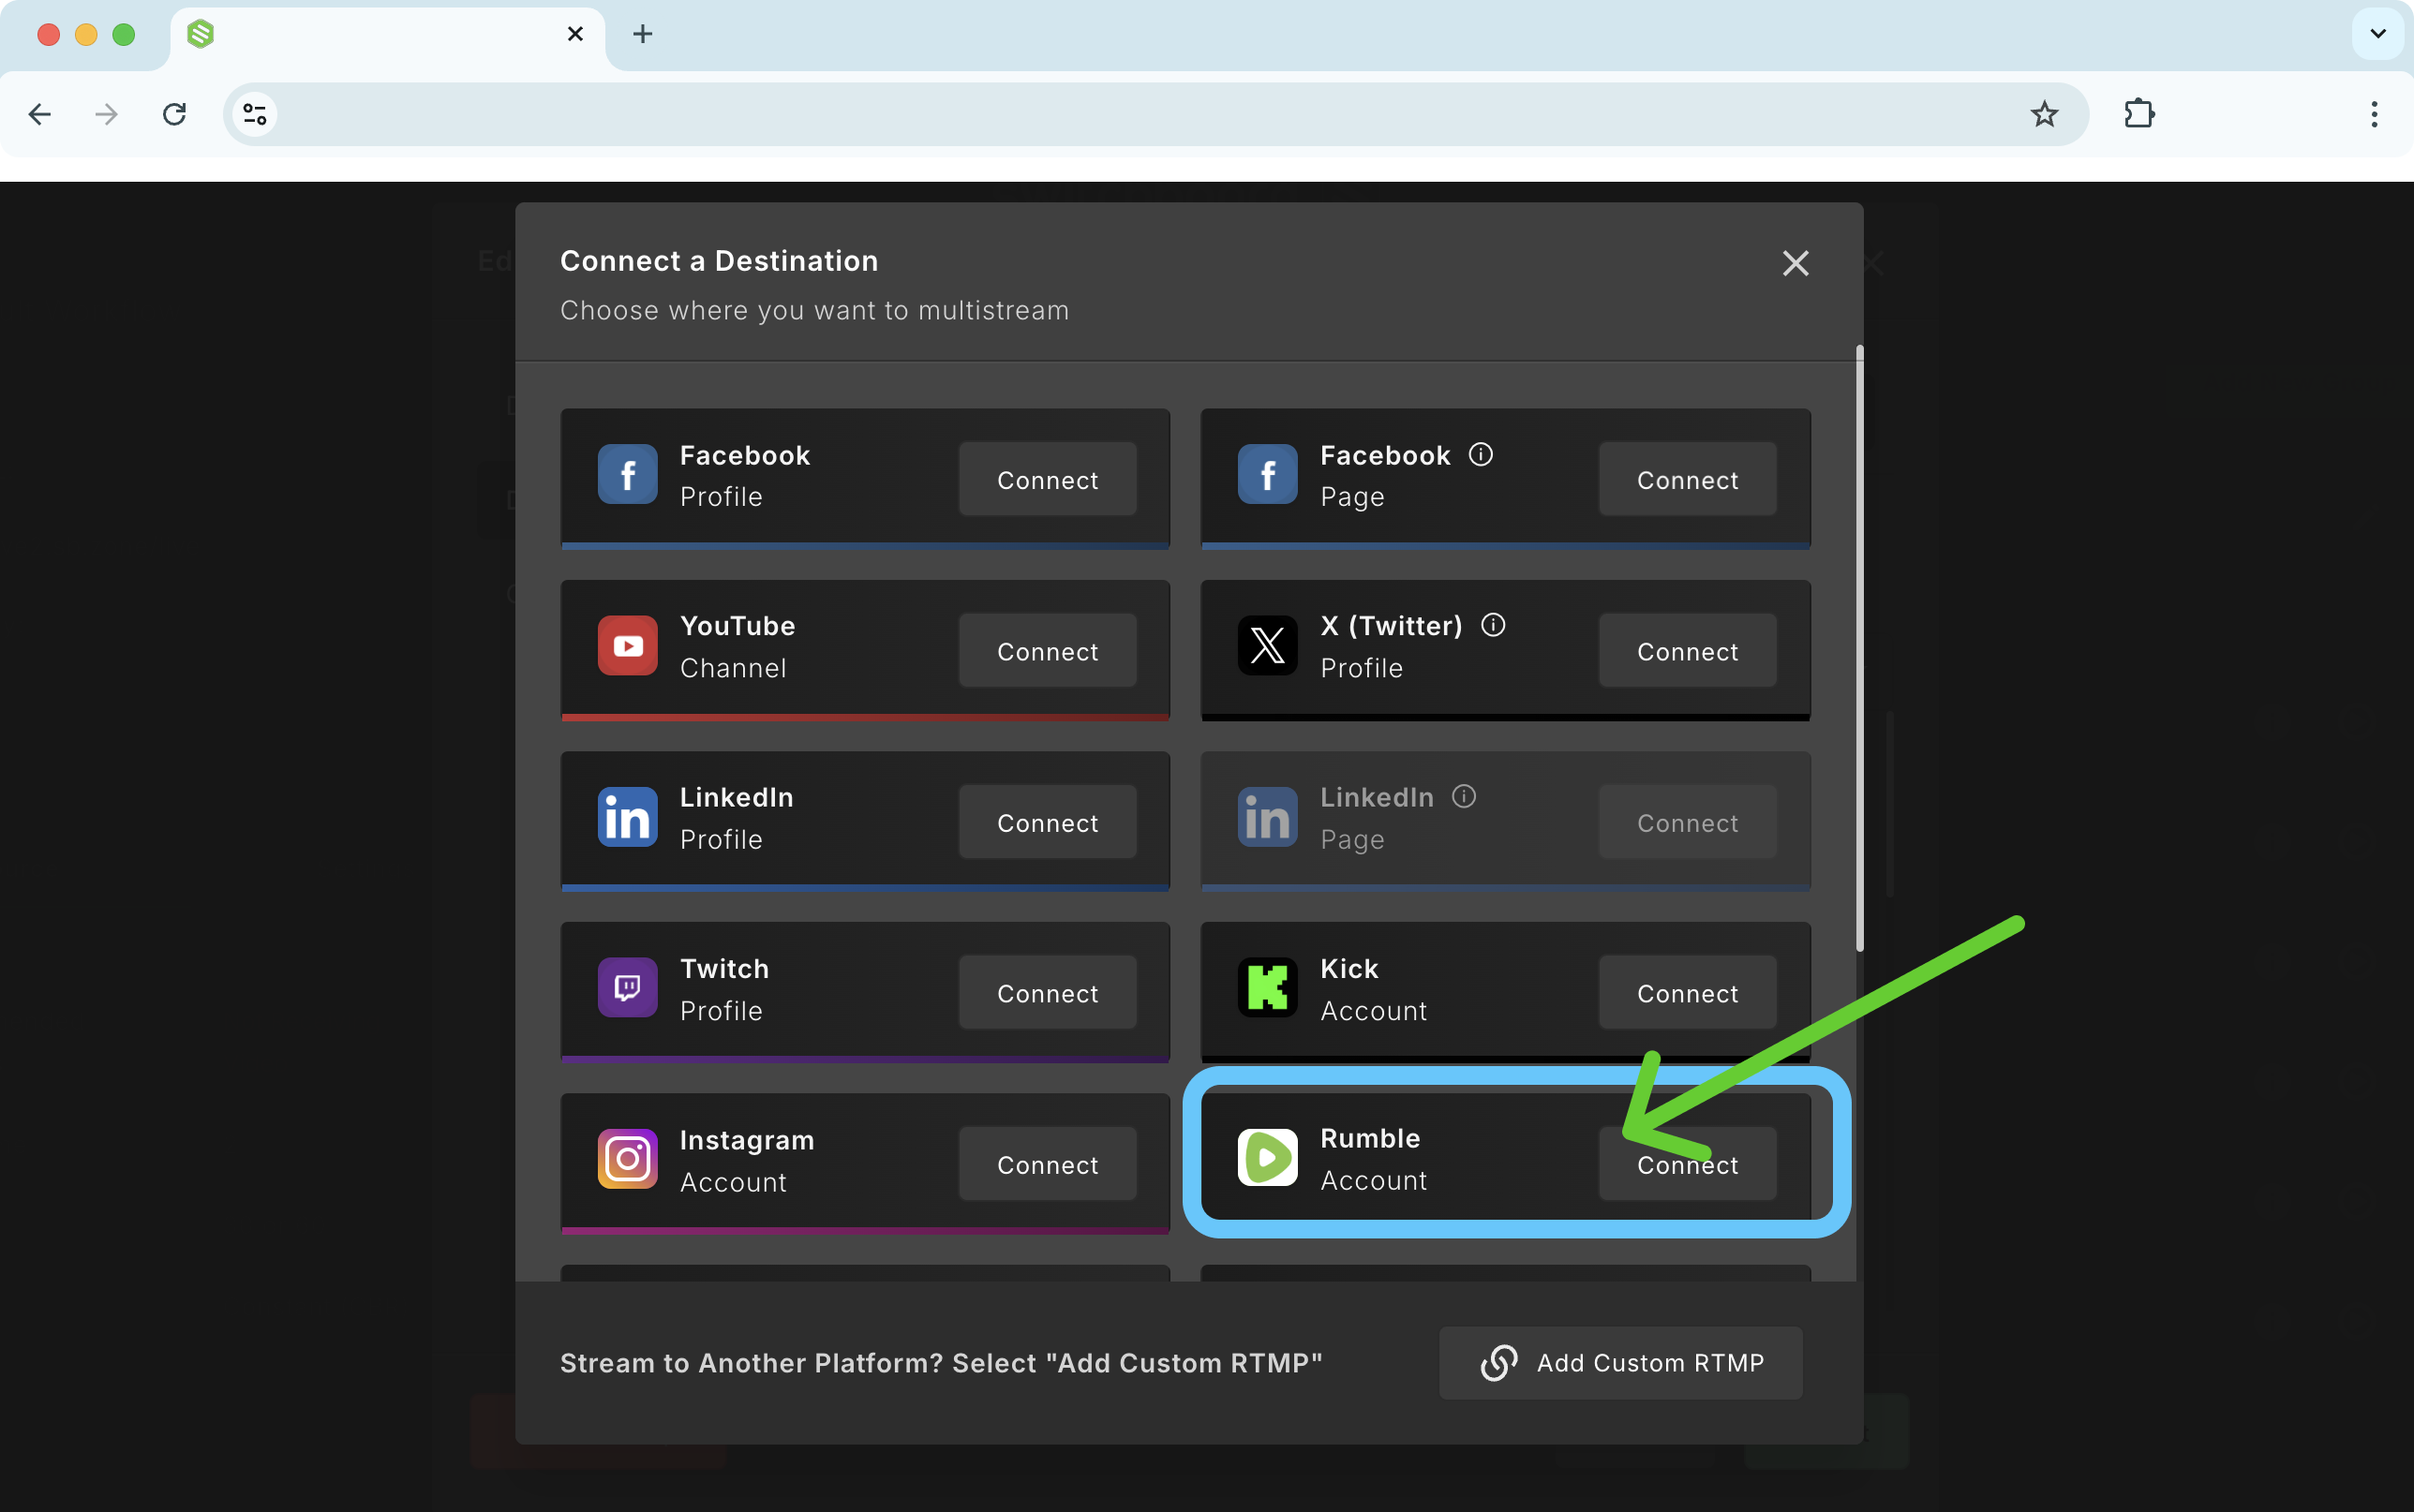Open info tooltip next to LinkedIn Page
Image resolution: width=2414 pixels, height=1512 pixels.
(1464, 797)
